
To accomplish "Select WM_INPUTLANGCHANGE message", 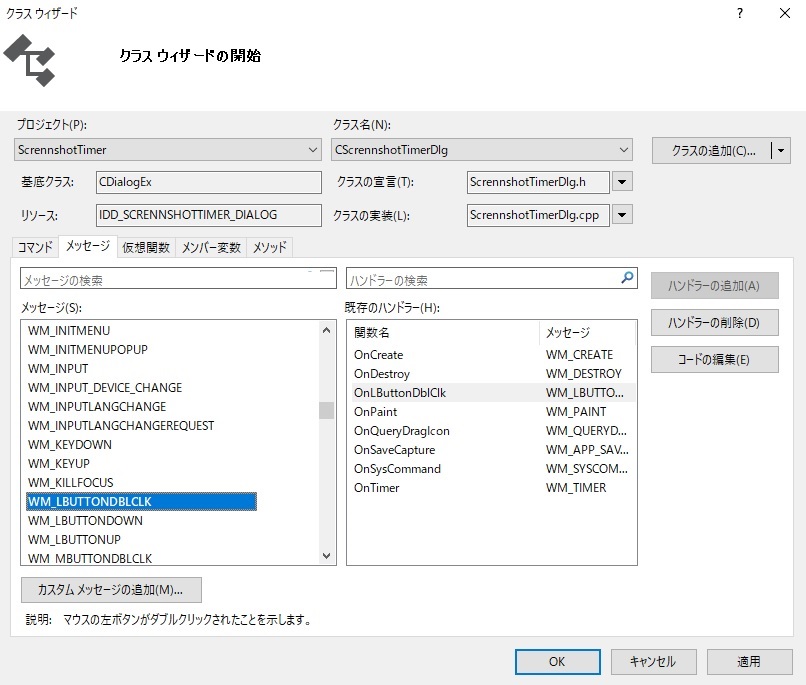I will pos(97,406).
